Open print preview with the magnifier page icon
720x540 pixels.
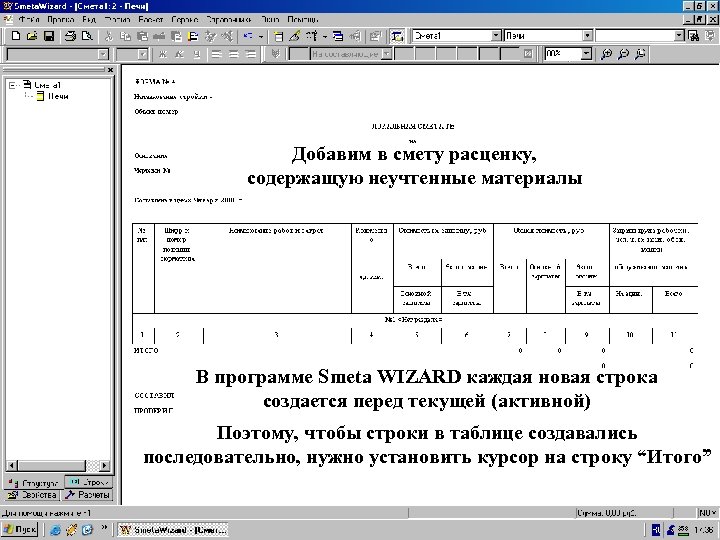pyautogui.click(x=87, y=36)
